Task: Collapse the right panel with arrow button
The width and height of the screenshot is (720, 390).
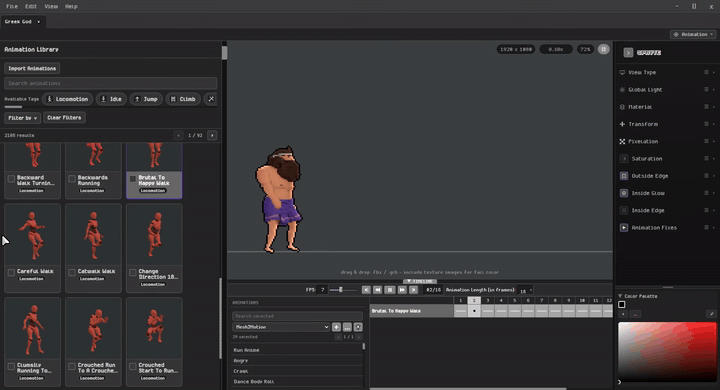Action: click(x=628, y=53)
